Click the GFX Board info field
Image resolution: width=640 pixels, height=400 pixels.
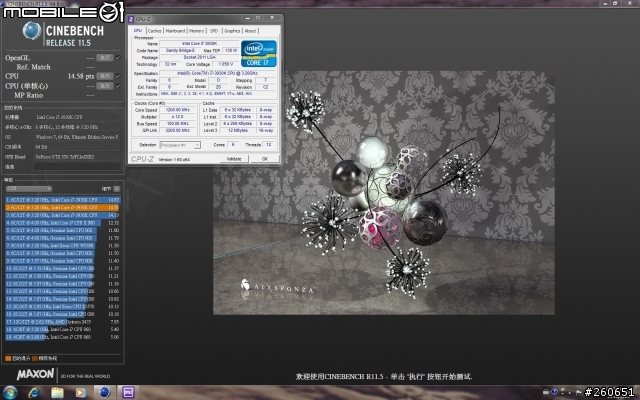pyautogui.click(x=77, y=157)
